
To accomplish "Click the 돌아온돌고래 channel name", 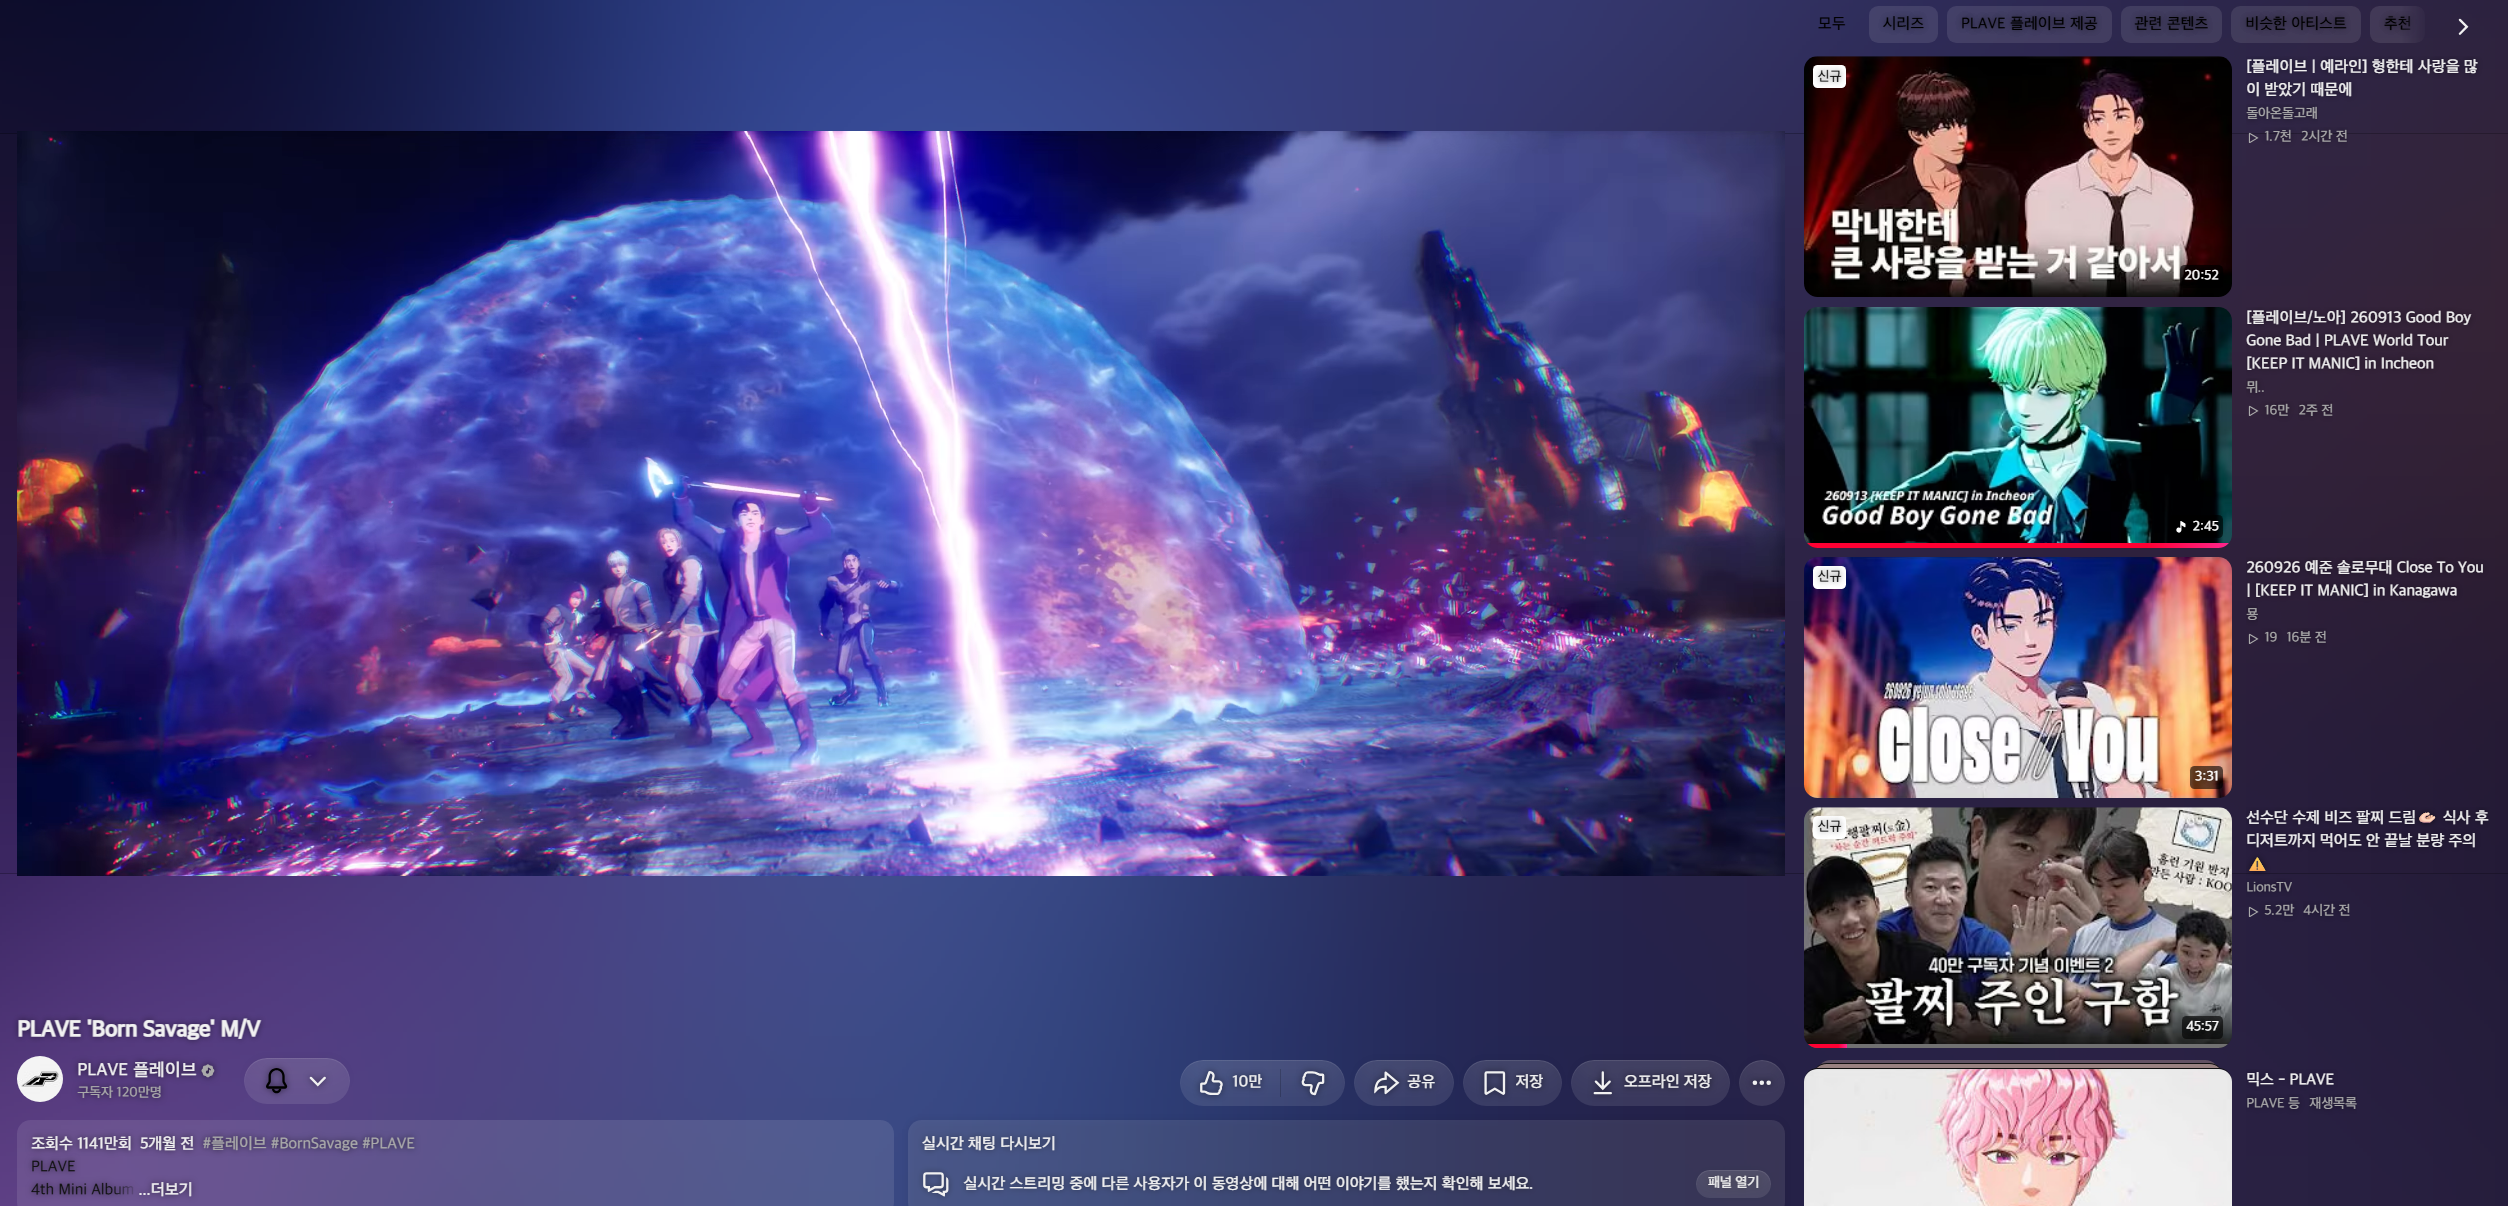I will pyautogui.click(x=2282, y=113).
